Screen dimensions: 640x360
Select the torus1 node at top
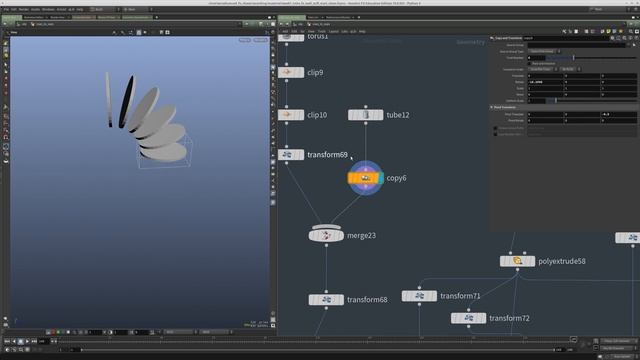(x=291, y=38)
